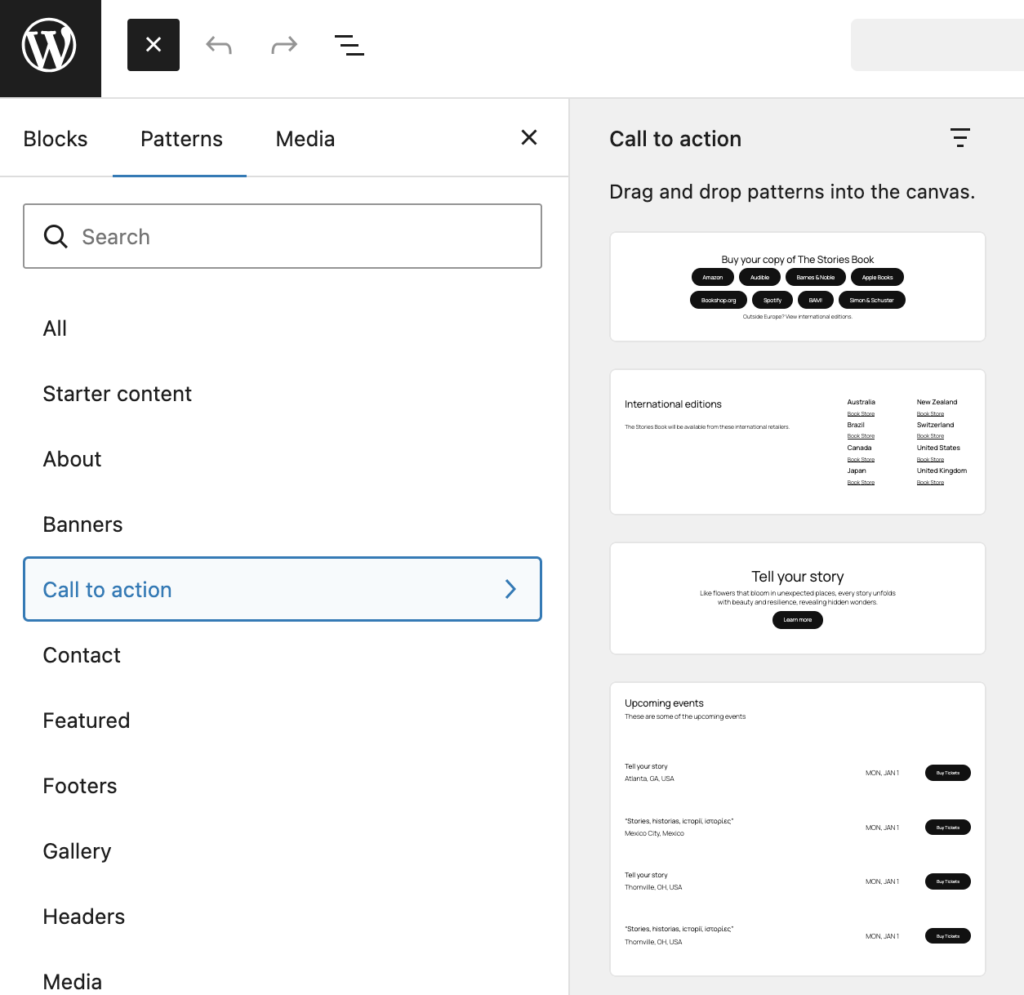This screenshot has width=1024, height=995.
Task: Focus the Search patterns input field
Action: tap(300, 237)
